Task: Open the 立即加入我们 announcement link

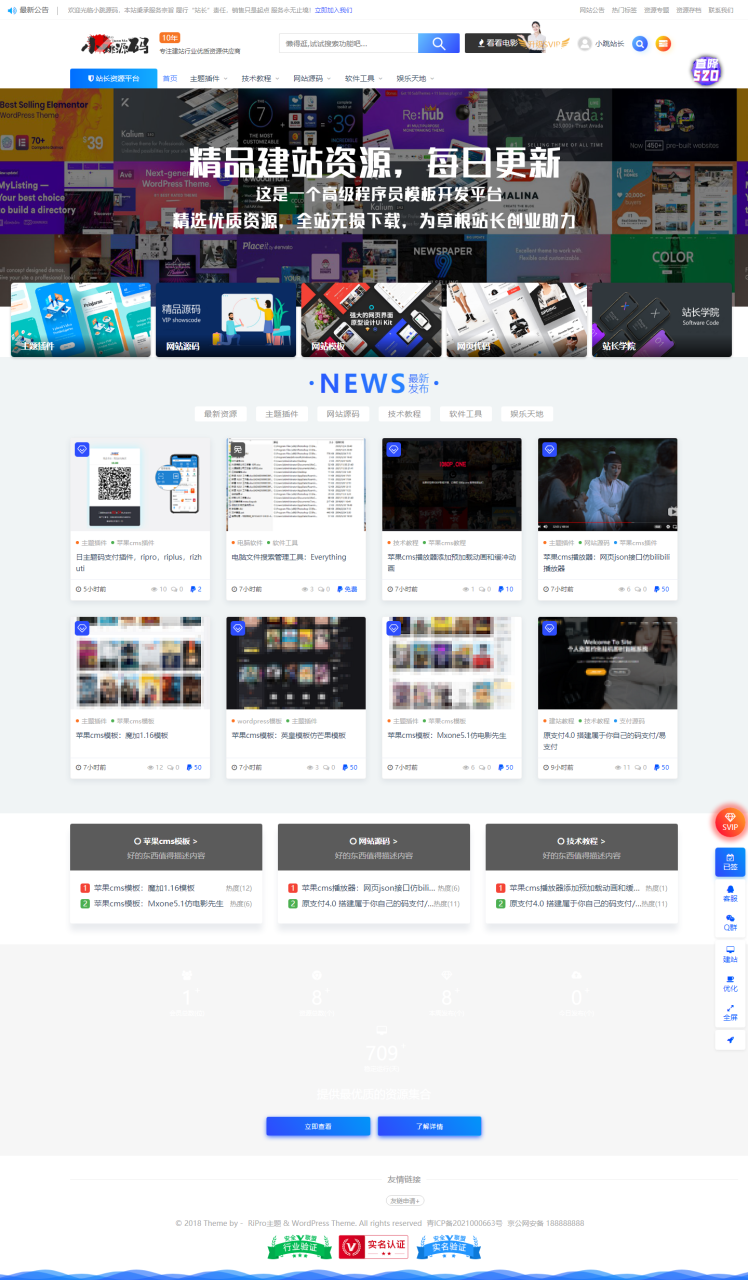Action: [x=333, y=10]
